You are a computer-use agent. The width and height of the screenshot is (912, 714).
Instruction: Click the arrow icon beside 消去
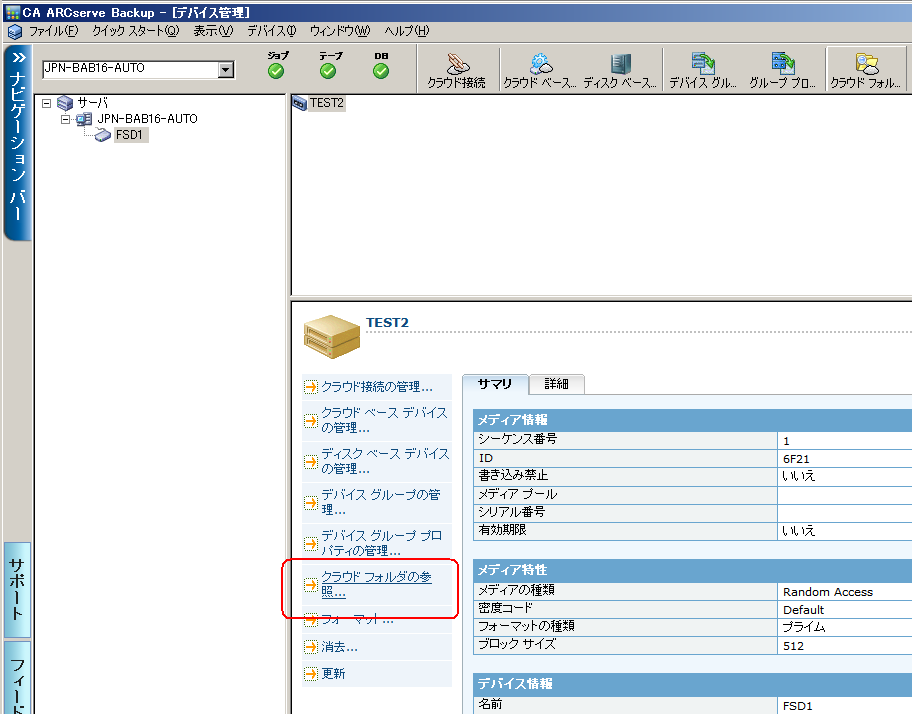(311, 647)
